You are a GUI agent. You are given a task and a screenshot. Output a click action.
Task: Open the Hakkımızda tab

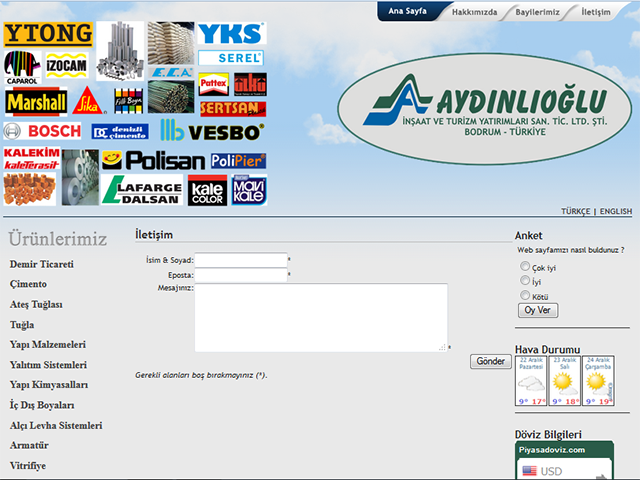[474, 12]
